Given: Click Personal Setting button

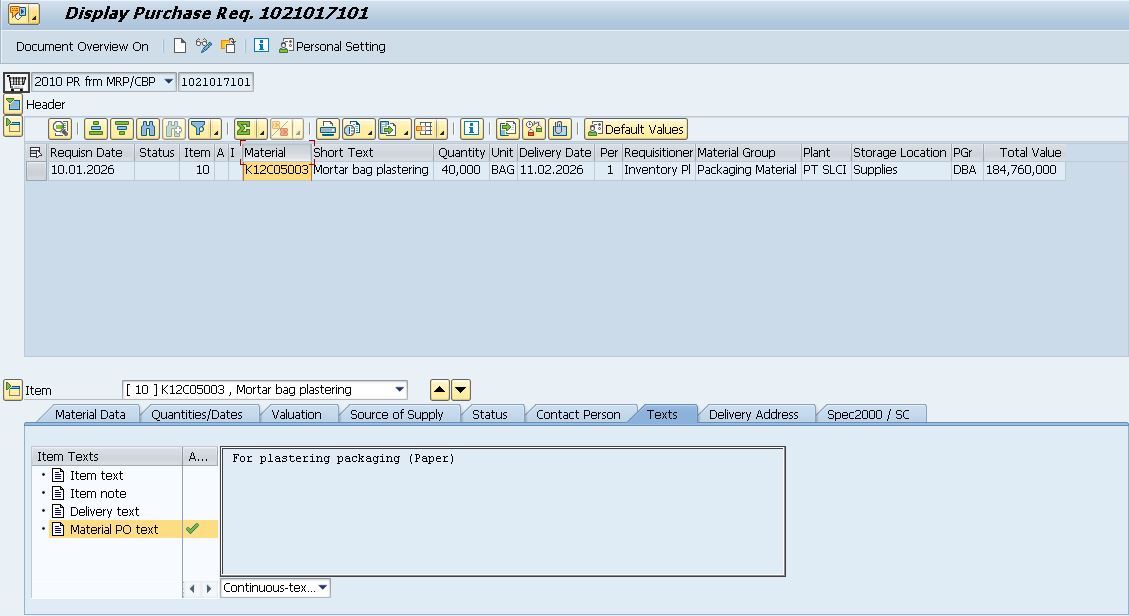Looking at the screenshot, I should (x=332, y=46).
